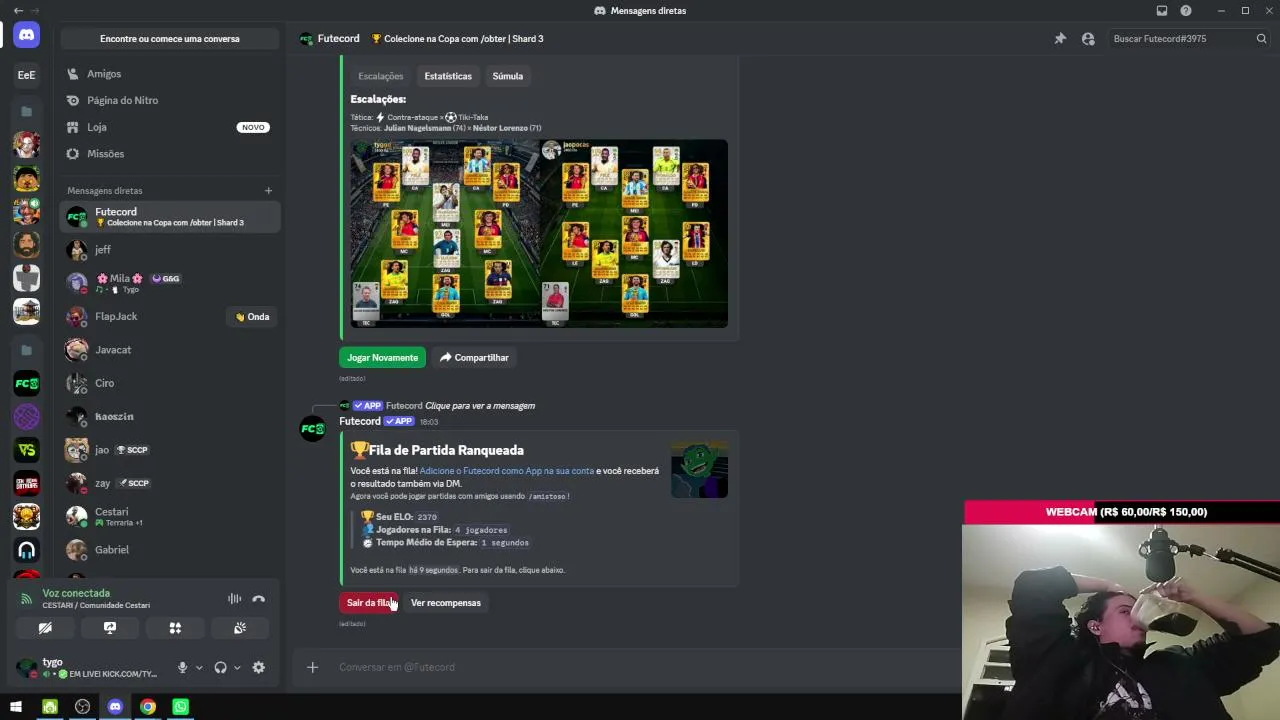The width and height of the screenshot is (1280, 720).
Task: Open the Mila direct message
Action: click(x=170, y=283)
